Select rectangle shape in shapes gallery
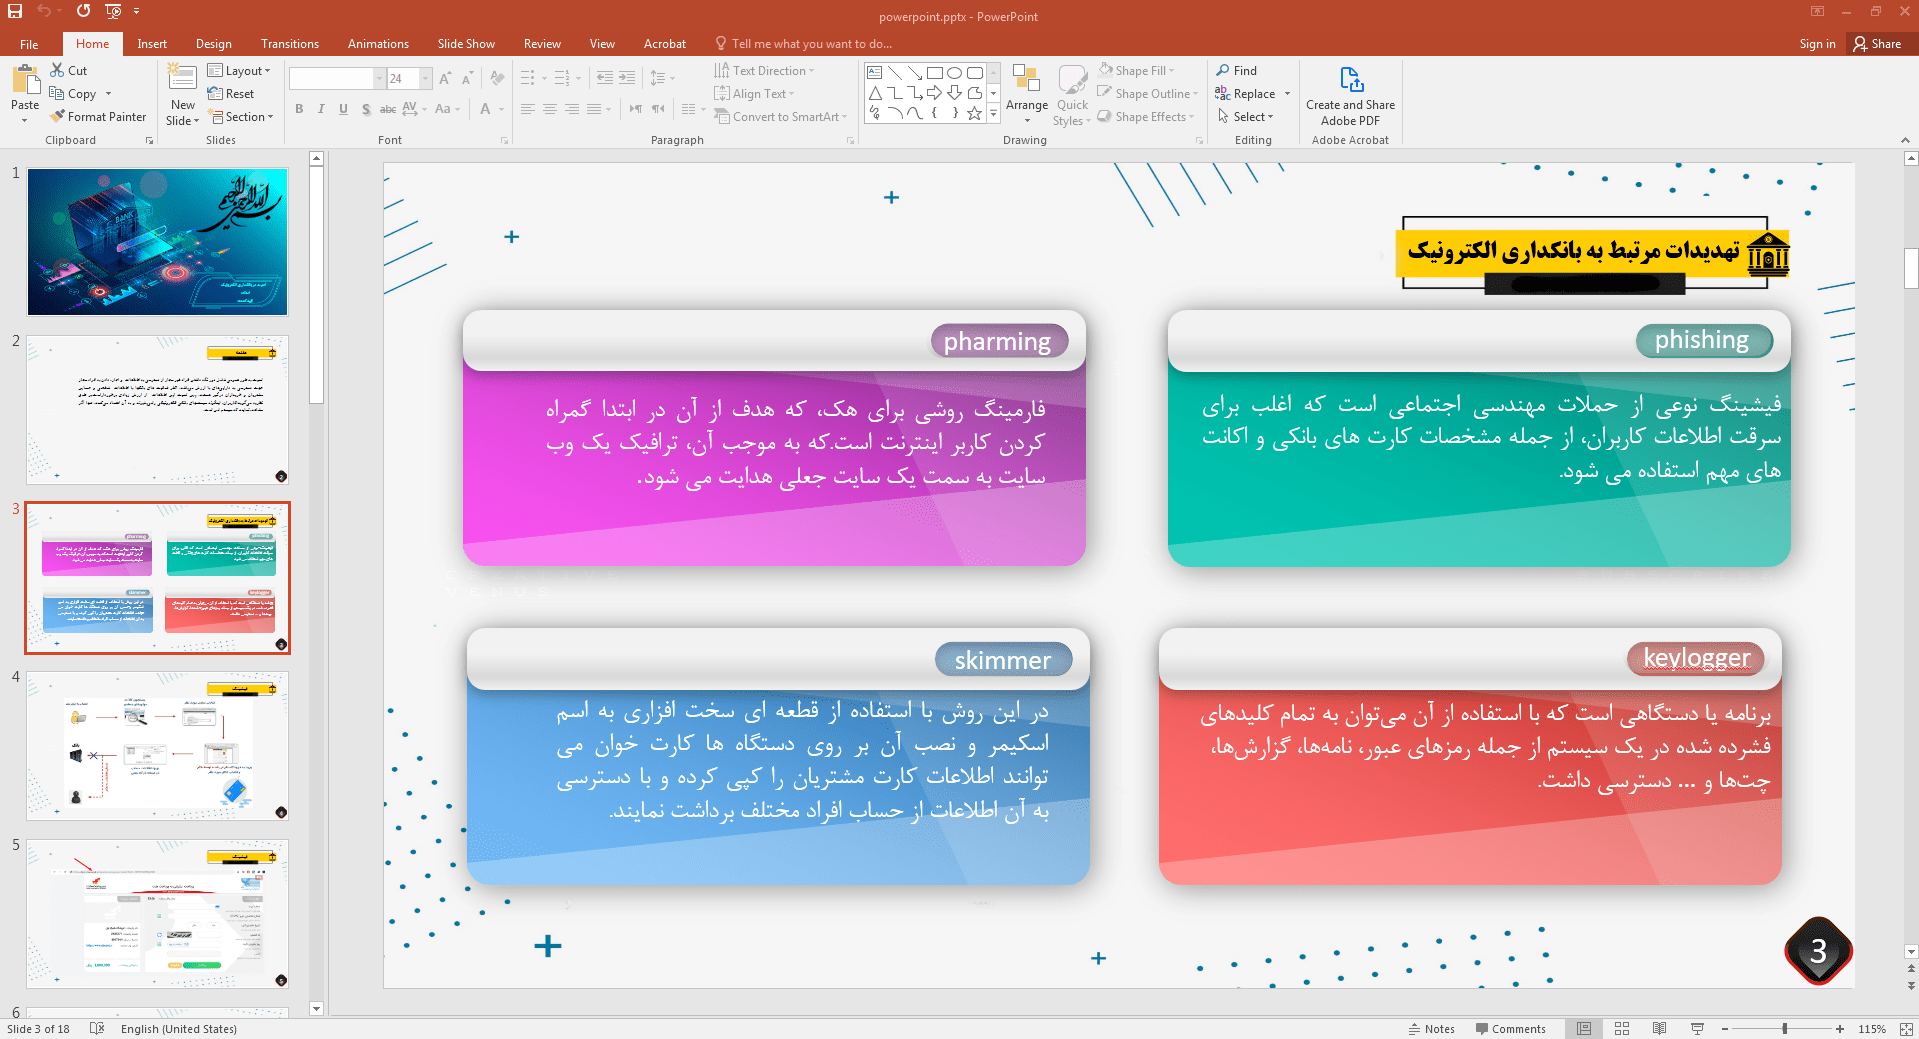 pyautogui.click(x=934, y=73)
